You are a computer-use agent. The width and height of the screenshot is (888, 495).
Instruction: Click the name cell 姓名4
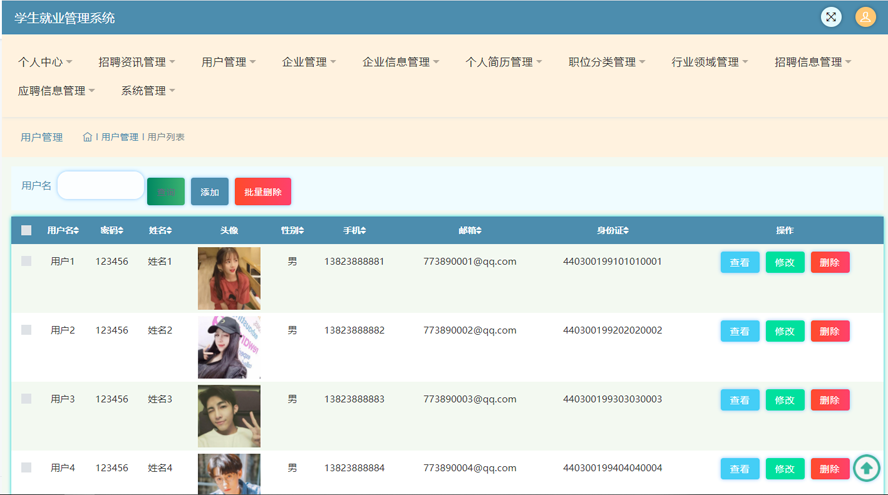coord(160,468)
